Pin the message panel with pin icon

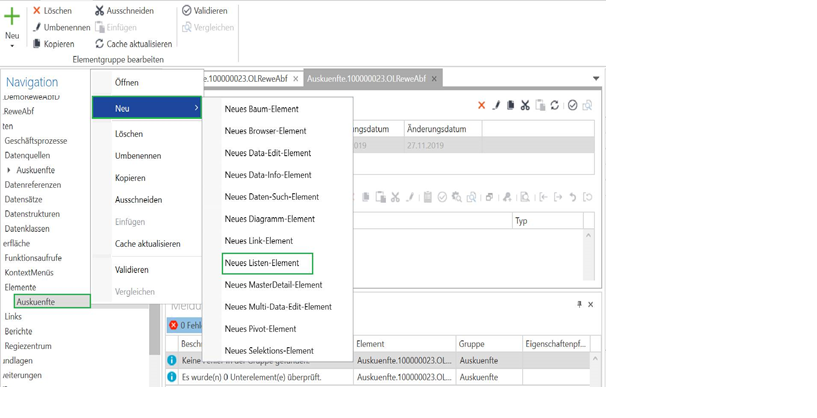579,304
